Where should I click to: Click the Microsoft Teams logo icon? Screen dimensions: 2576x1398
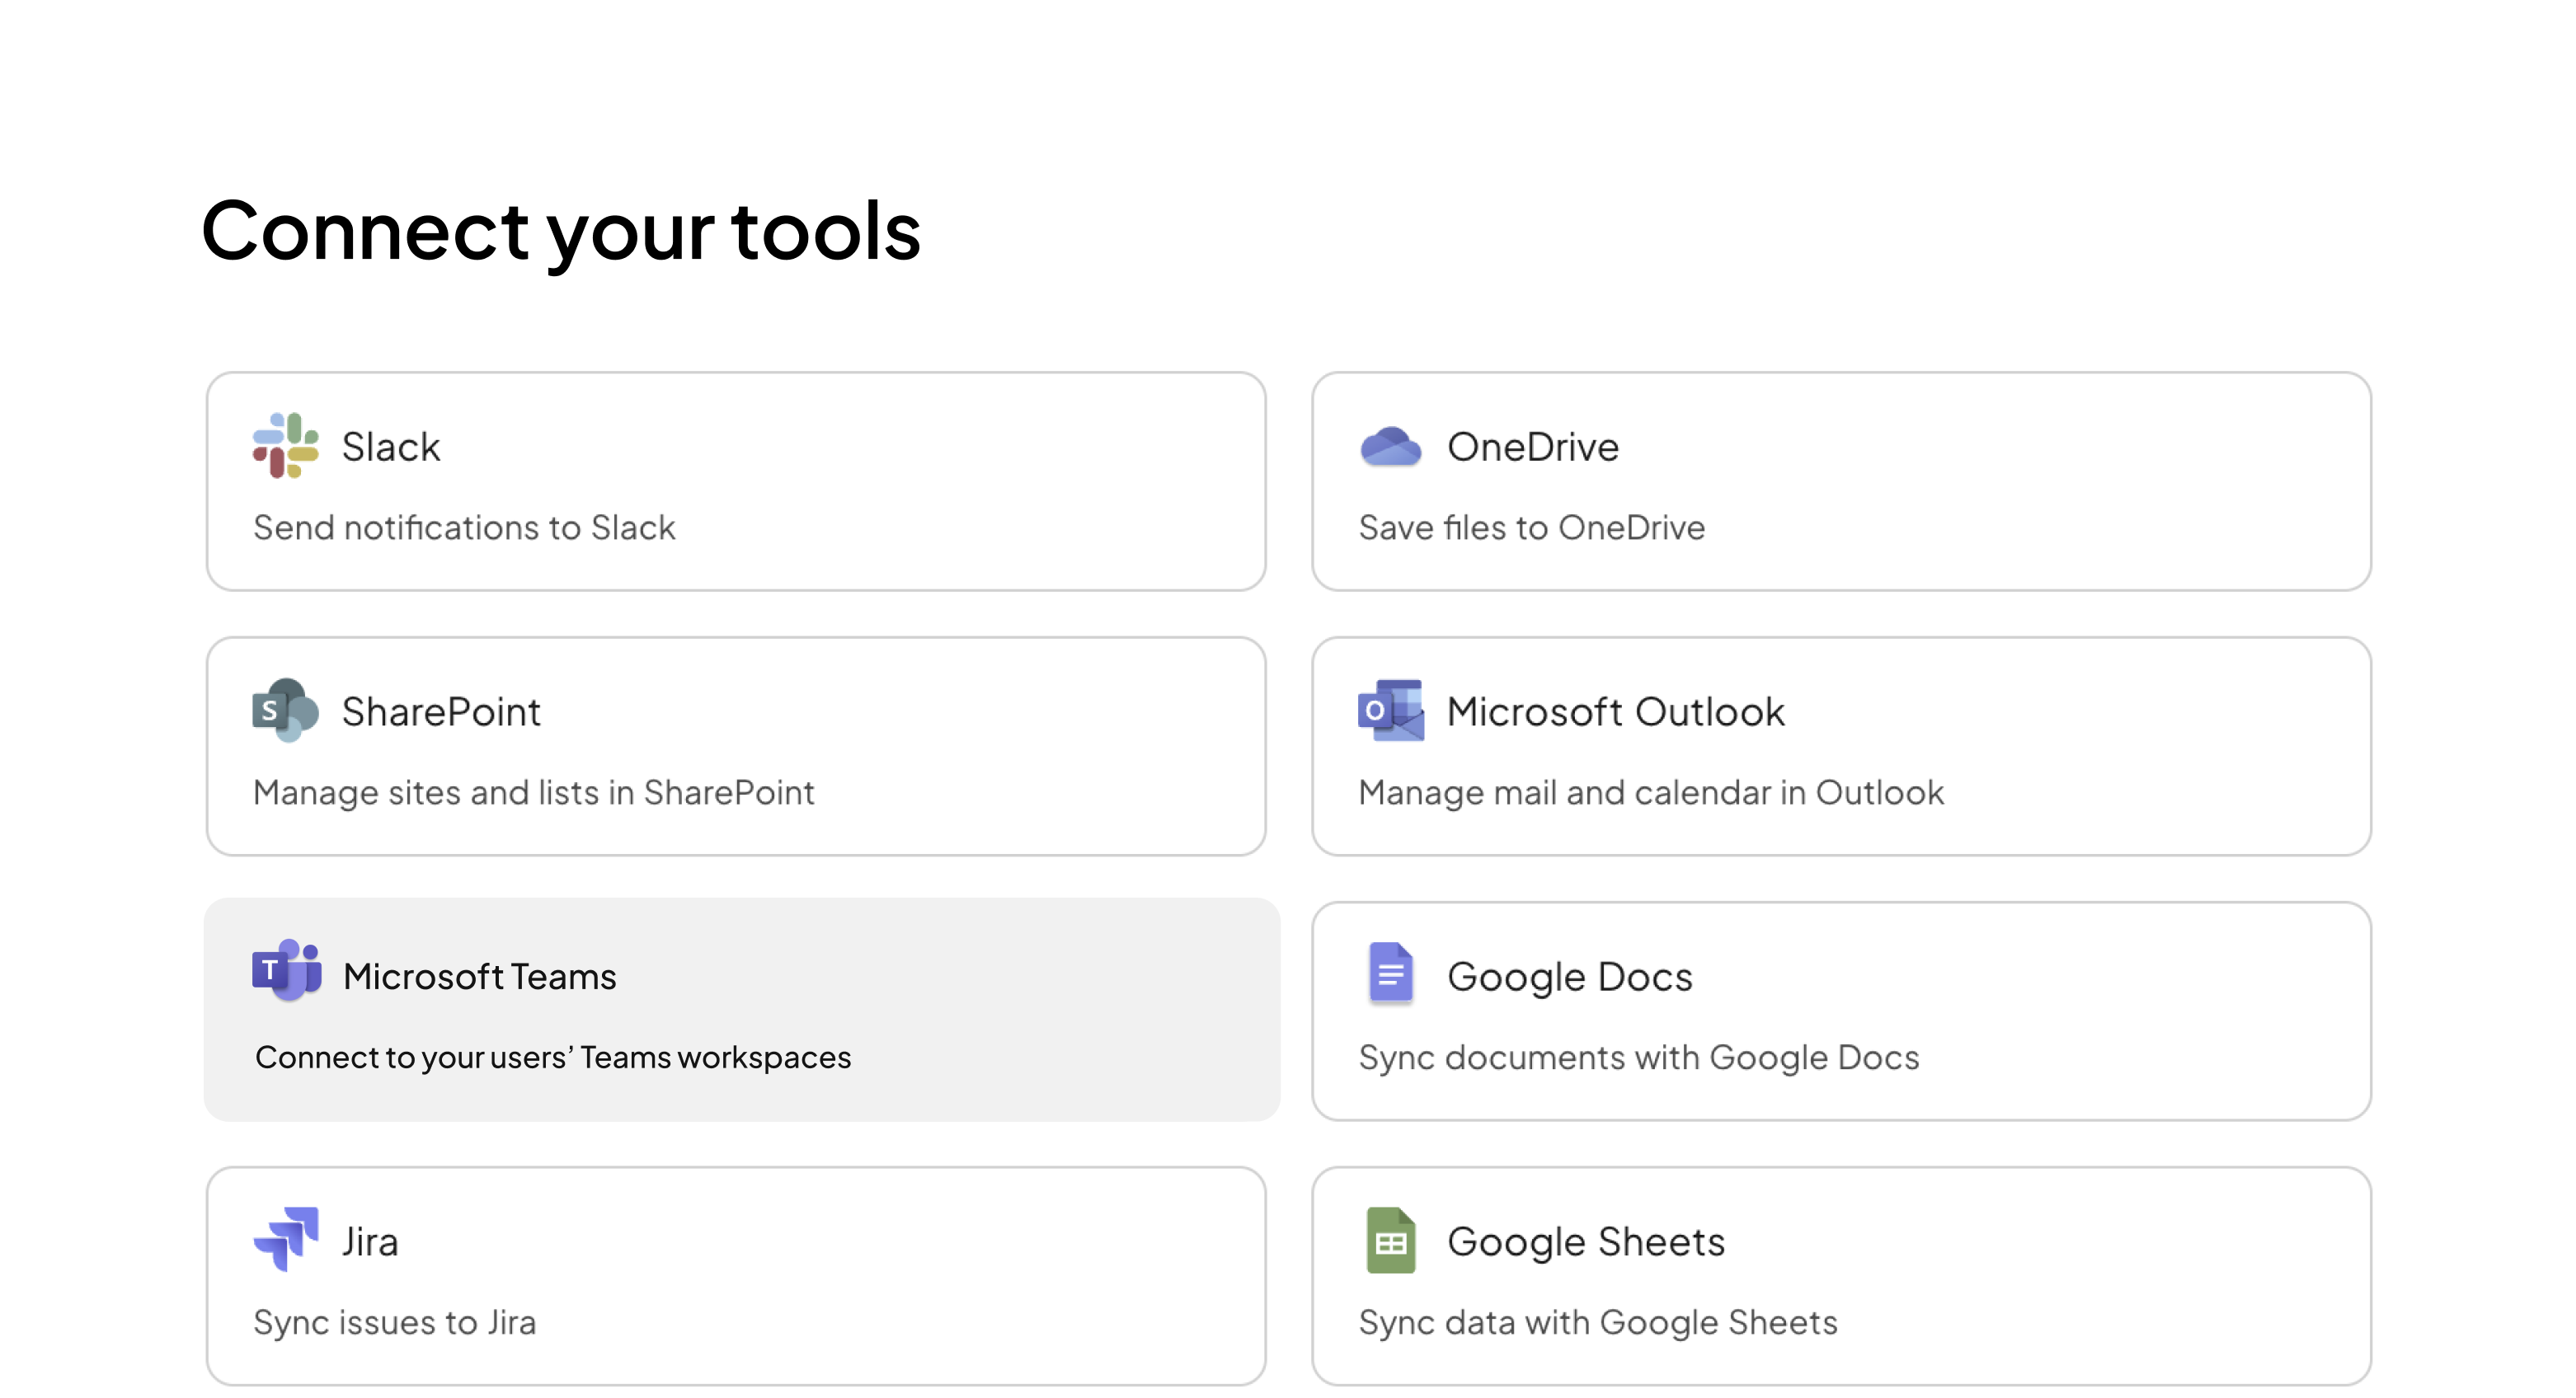[x=286, y=971]
